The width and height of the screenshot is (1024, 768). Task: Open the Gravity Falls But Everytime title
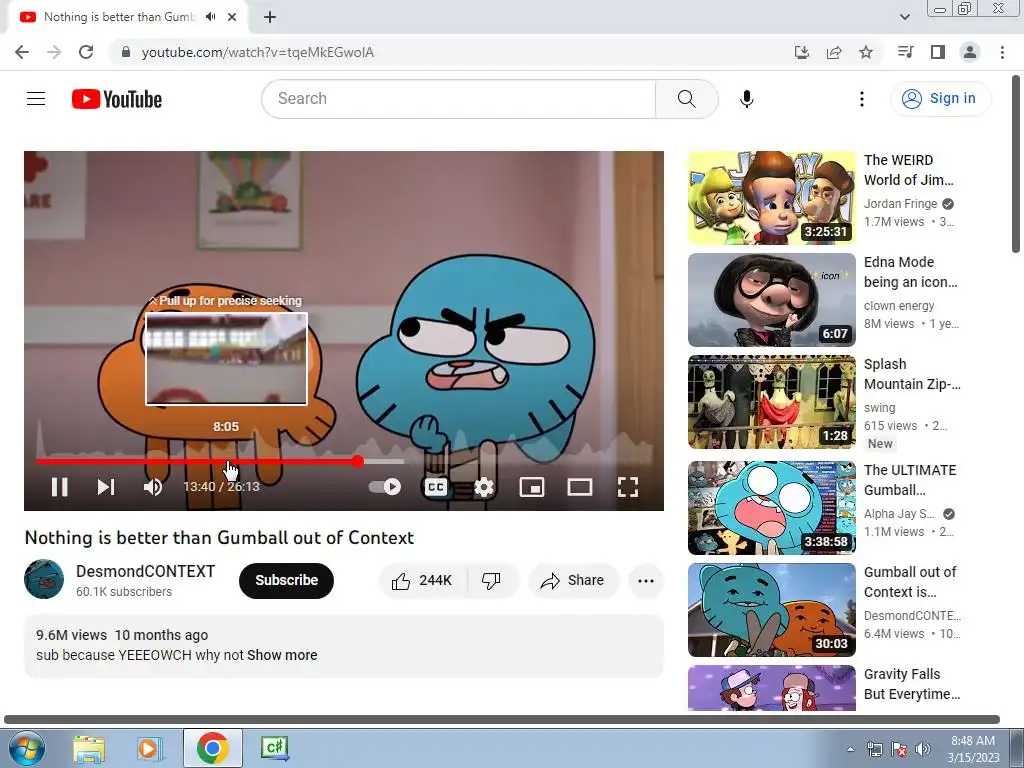pyautogui.click(x=912, y=684)
